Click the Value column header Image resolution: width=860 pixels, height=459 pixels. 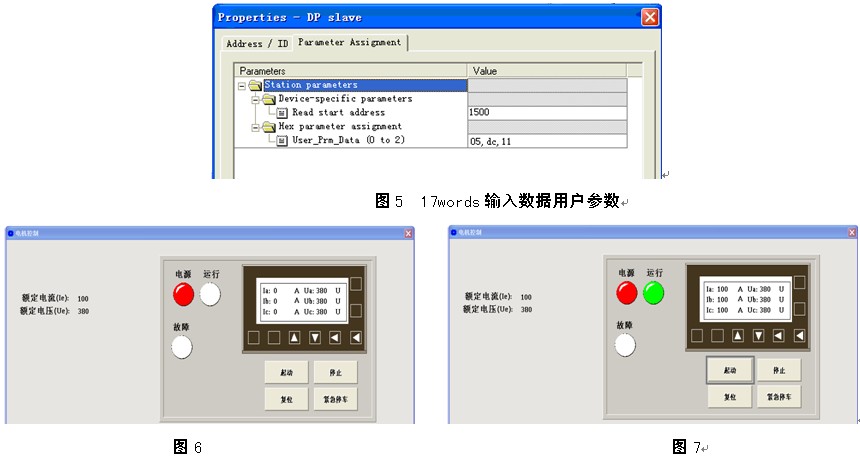click(546, 71)
